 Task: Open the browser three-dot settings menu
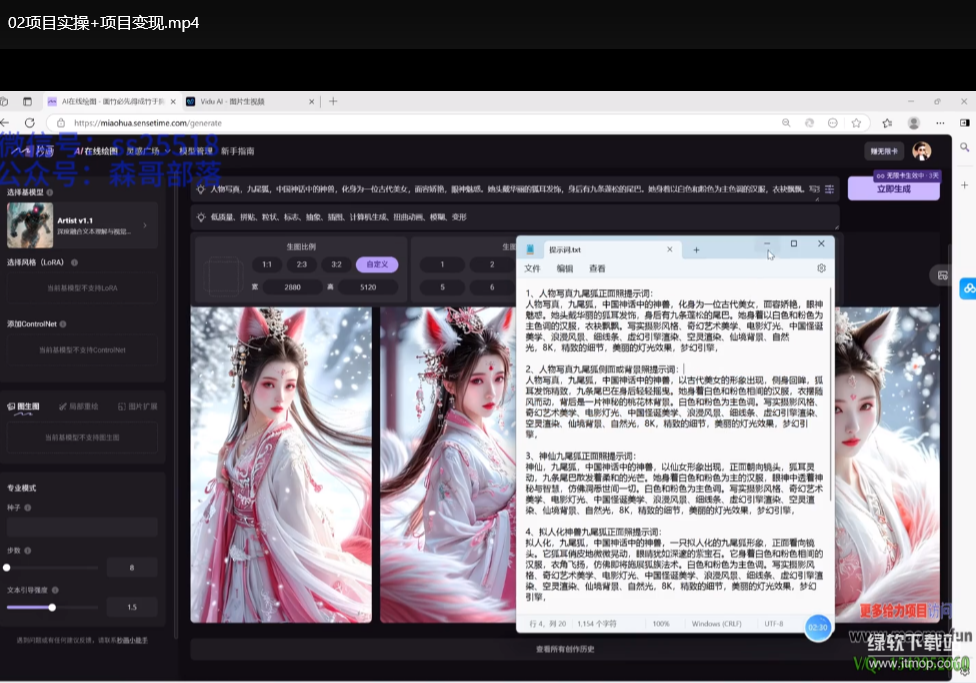pos(940,123)
